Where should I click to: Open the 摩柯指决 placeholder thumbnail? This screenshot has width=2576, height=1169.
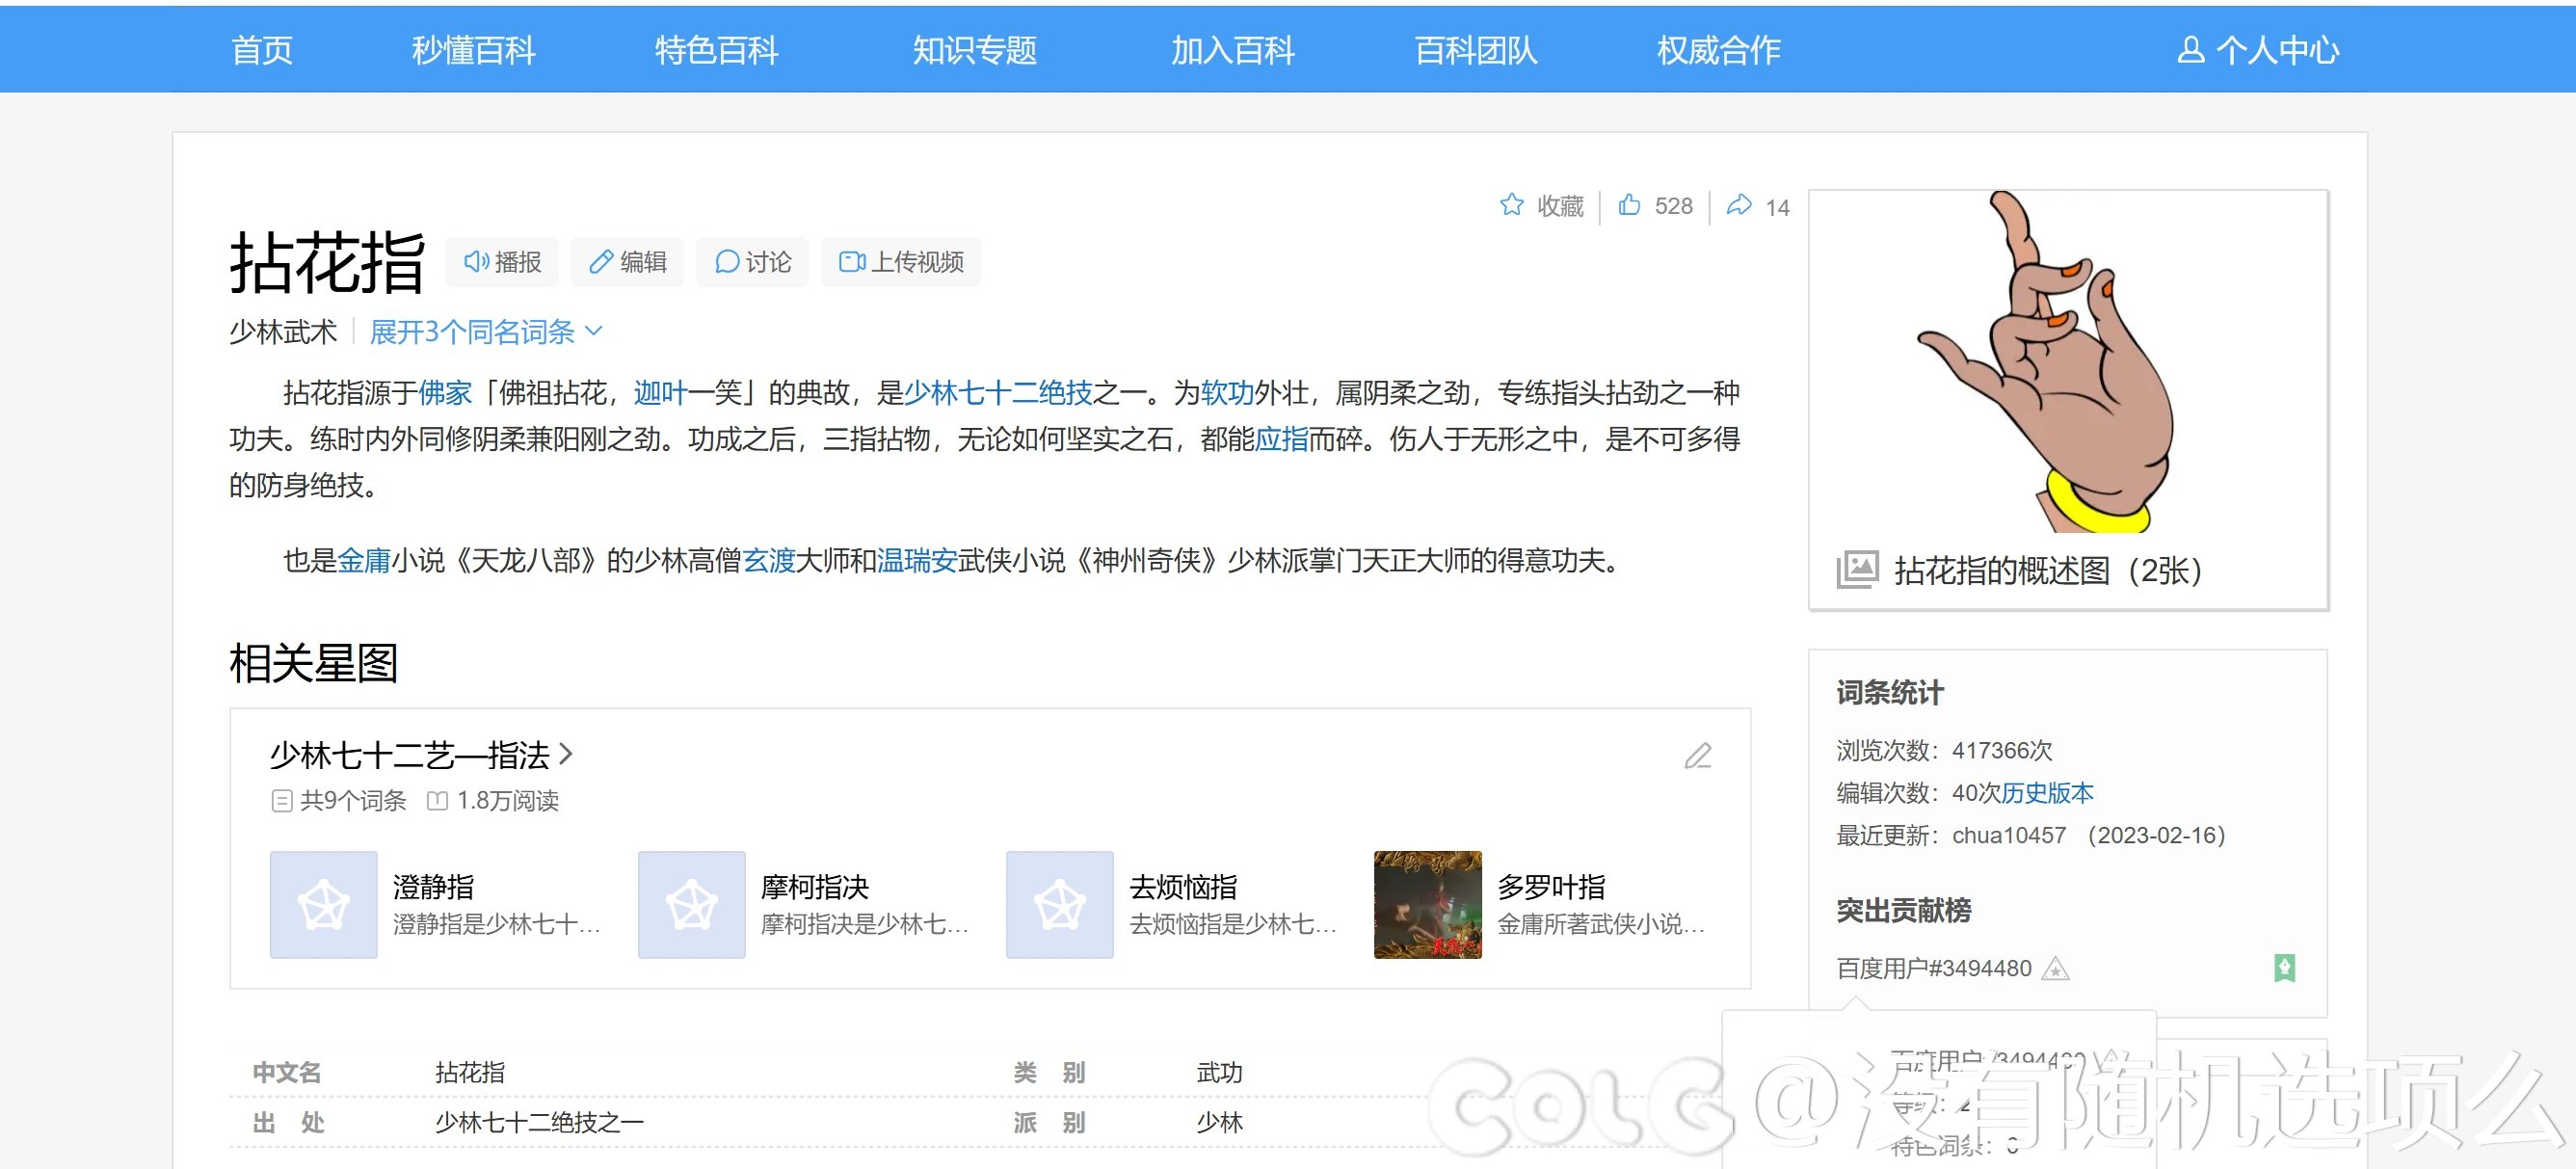click(691, 905)
